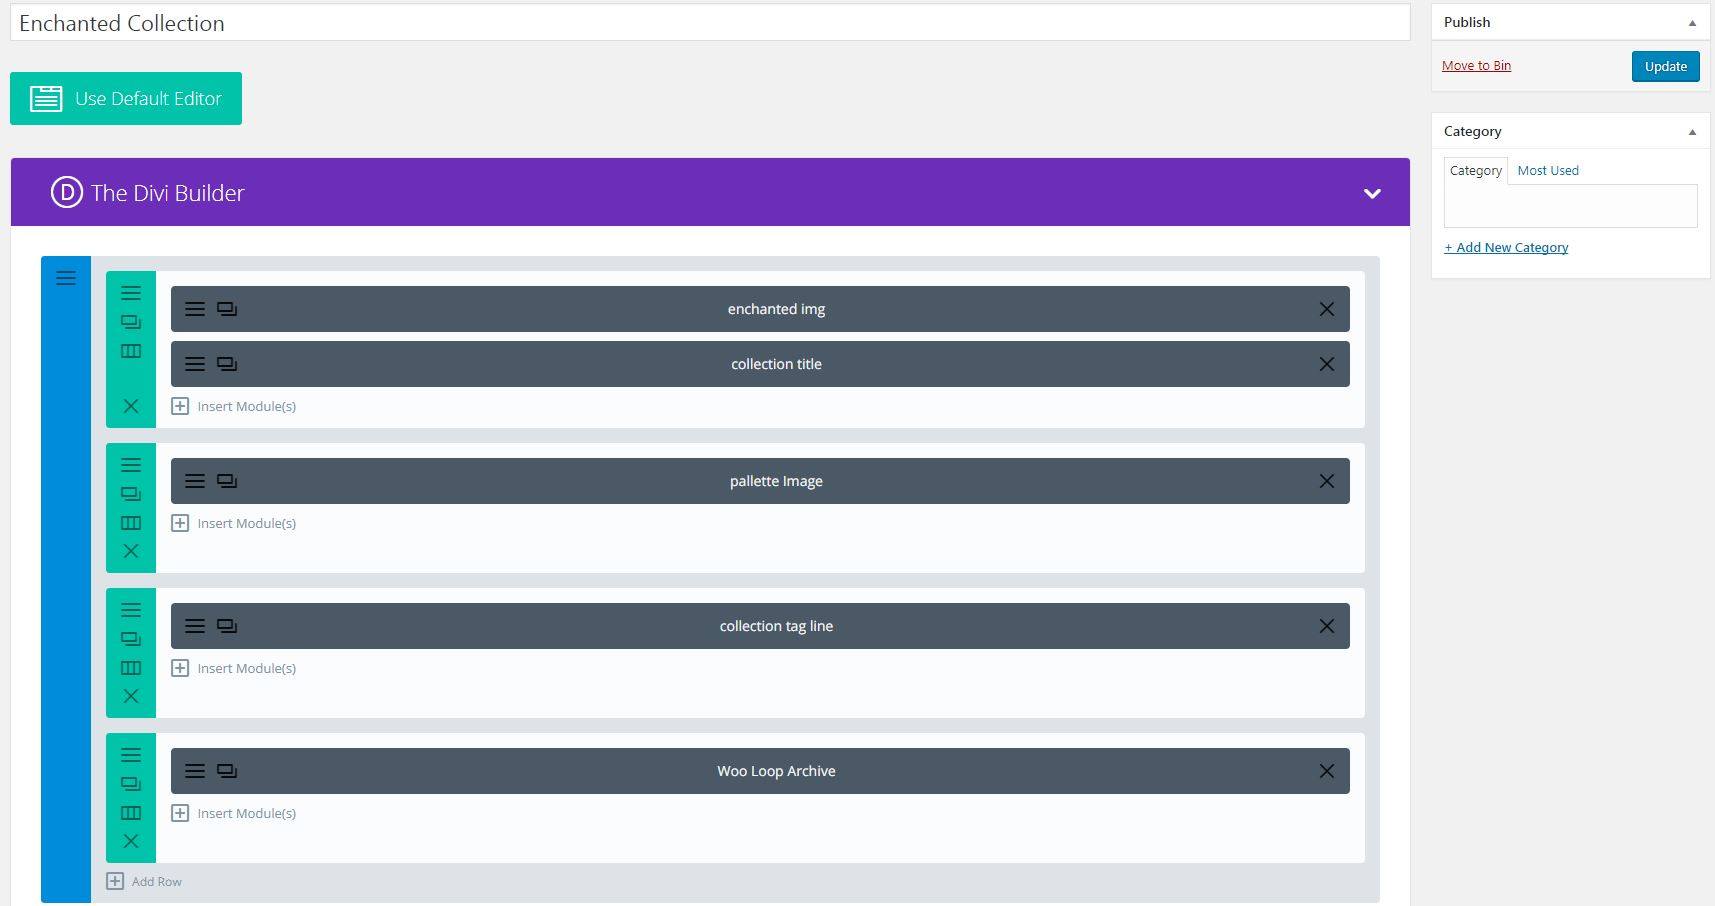
Task: Open settings of enchanted img module
Action: 195,309
